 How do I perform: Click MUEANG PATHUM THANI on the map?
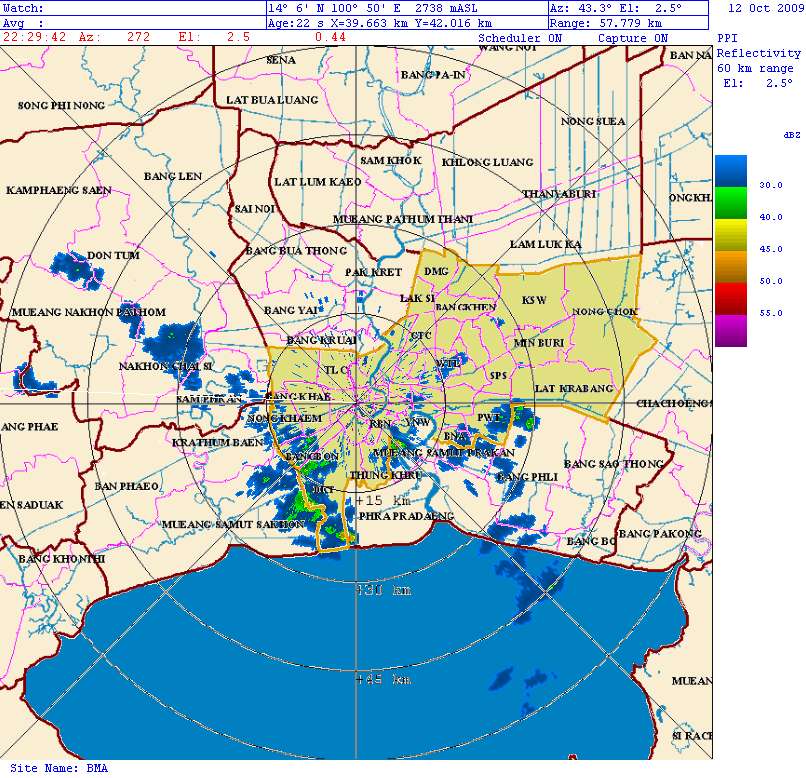[x=403, y=219]
